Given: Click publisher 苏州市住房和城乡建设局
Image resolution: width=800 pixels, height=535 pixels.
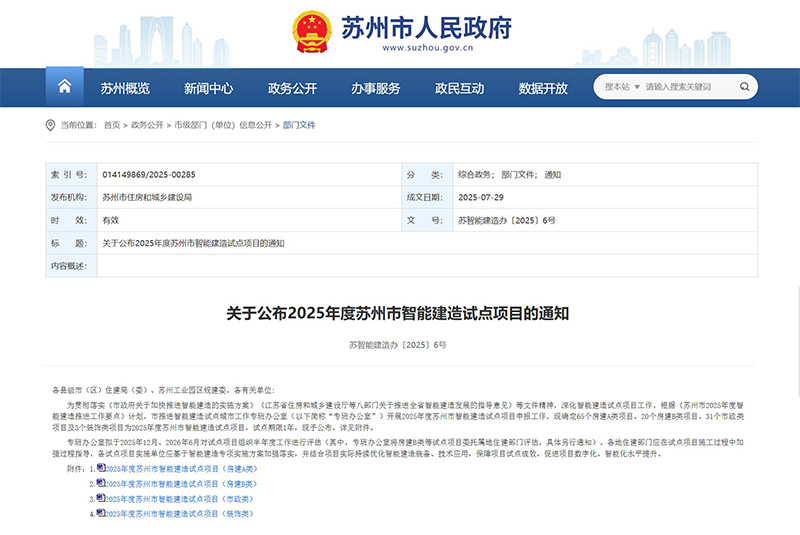Looking at the screenshot, I should tap(147, 197).
